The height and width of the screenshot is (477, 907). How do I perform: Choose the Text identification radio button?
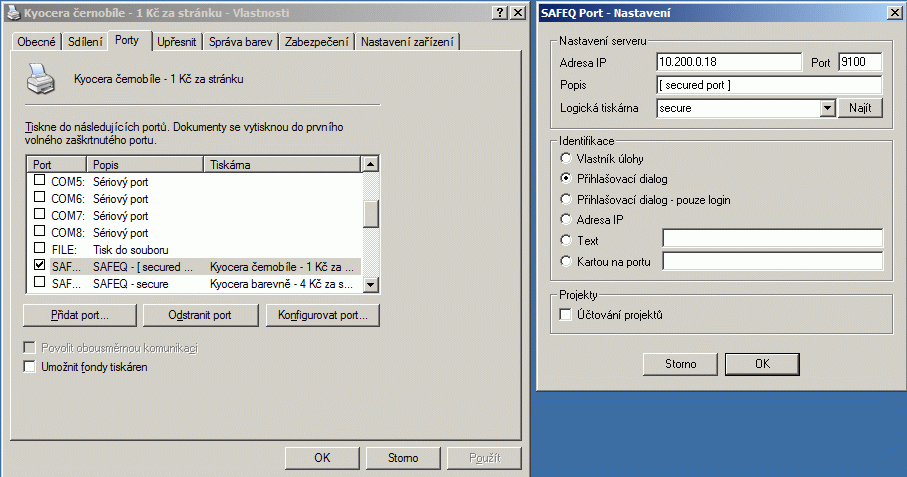(566, 241)
